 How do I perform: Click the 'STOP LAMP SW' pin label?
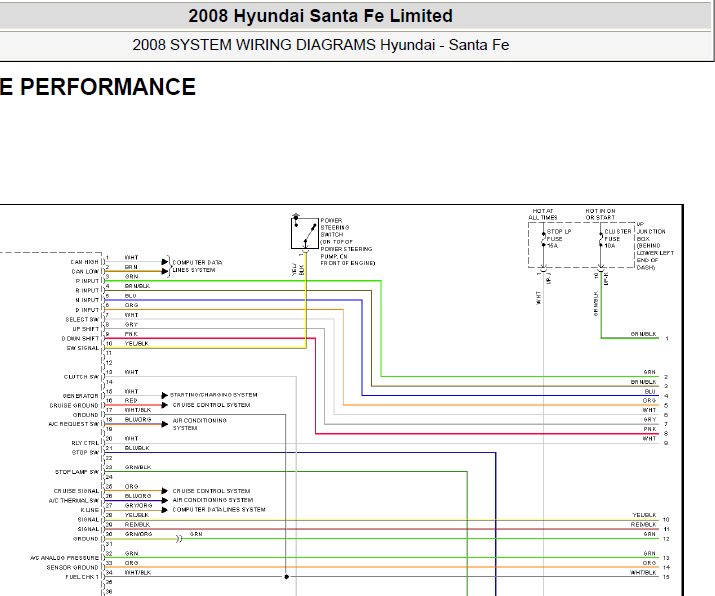[77, 472]
